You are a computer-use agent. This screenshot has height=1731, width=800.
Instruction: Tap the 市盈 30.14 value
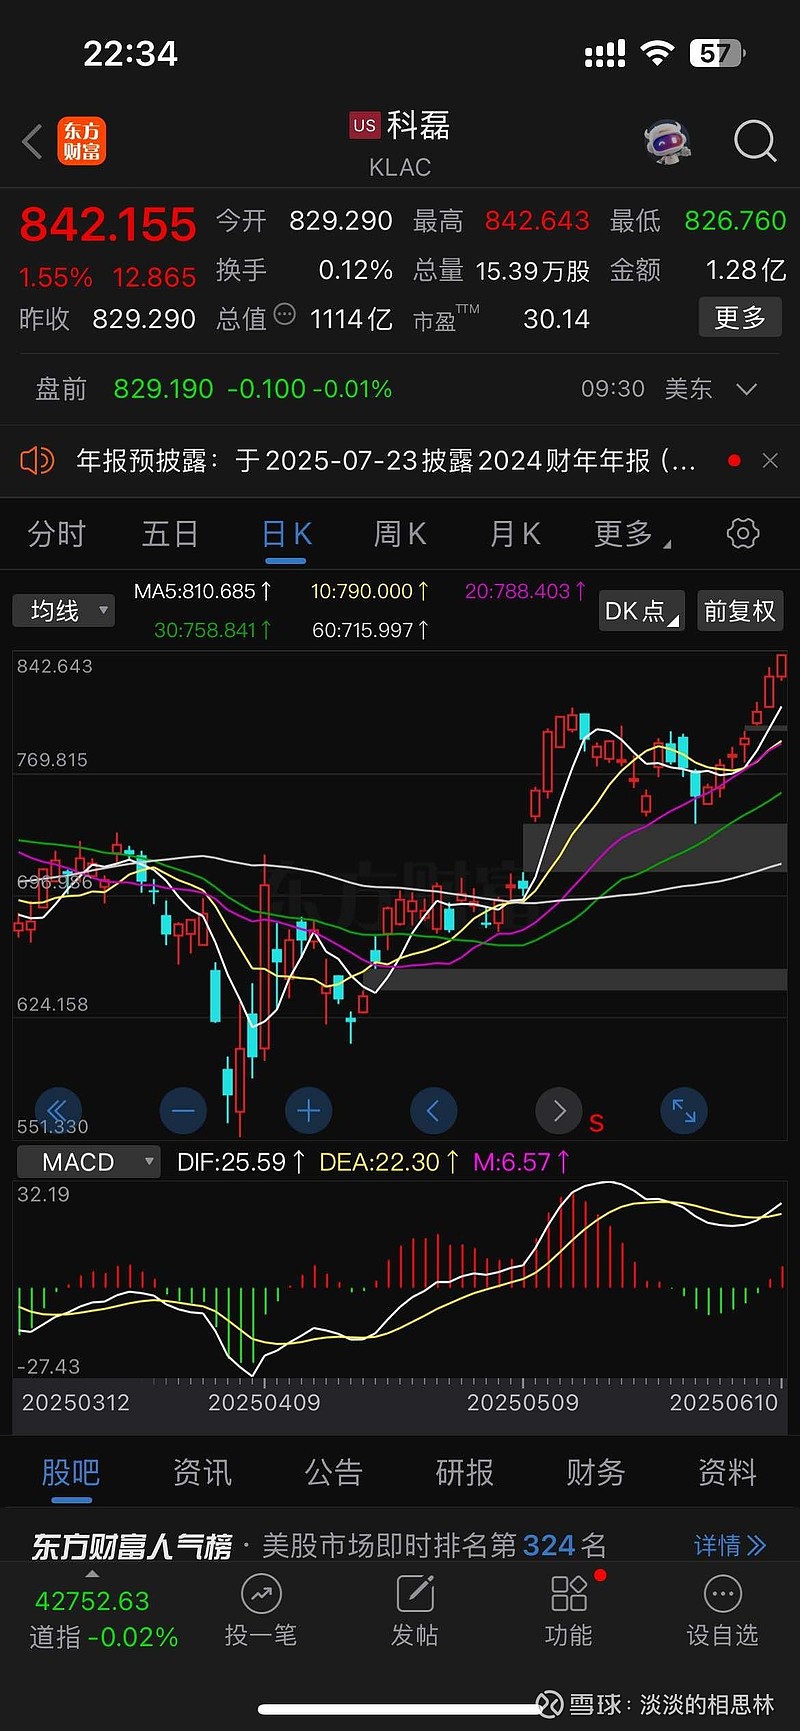pyautogui.click(x=556, y=319)
